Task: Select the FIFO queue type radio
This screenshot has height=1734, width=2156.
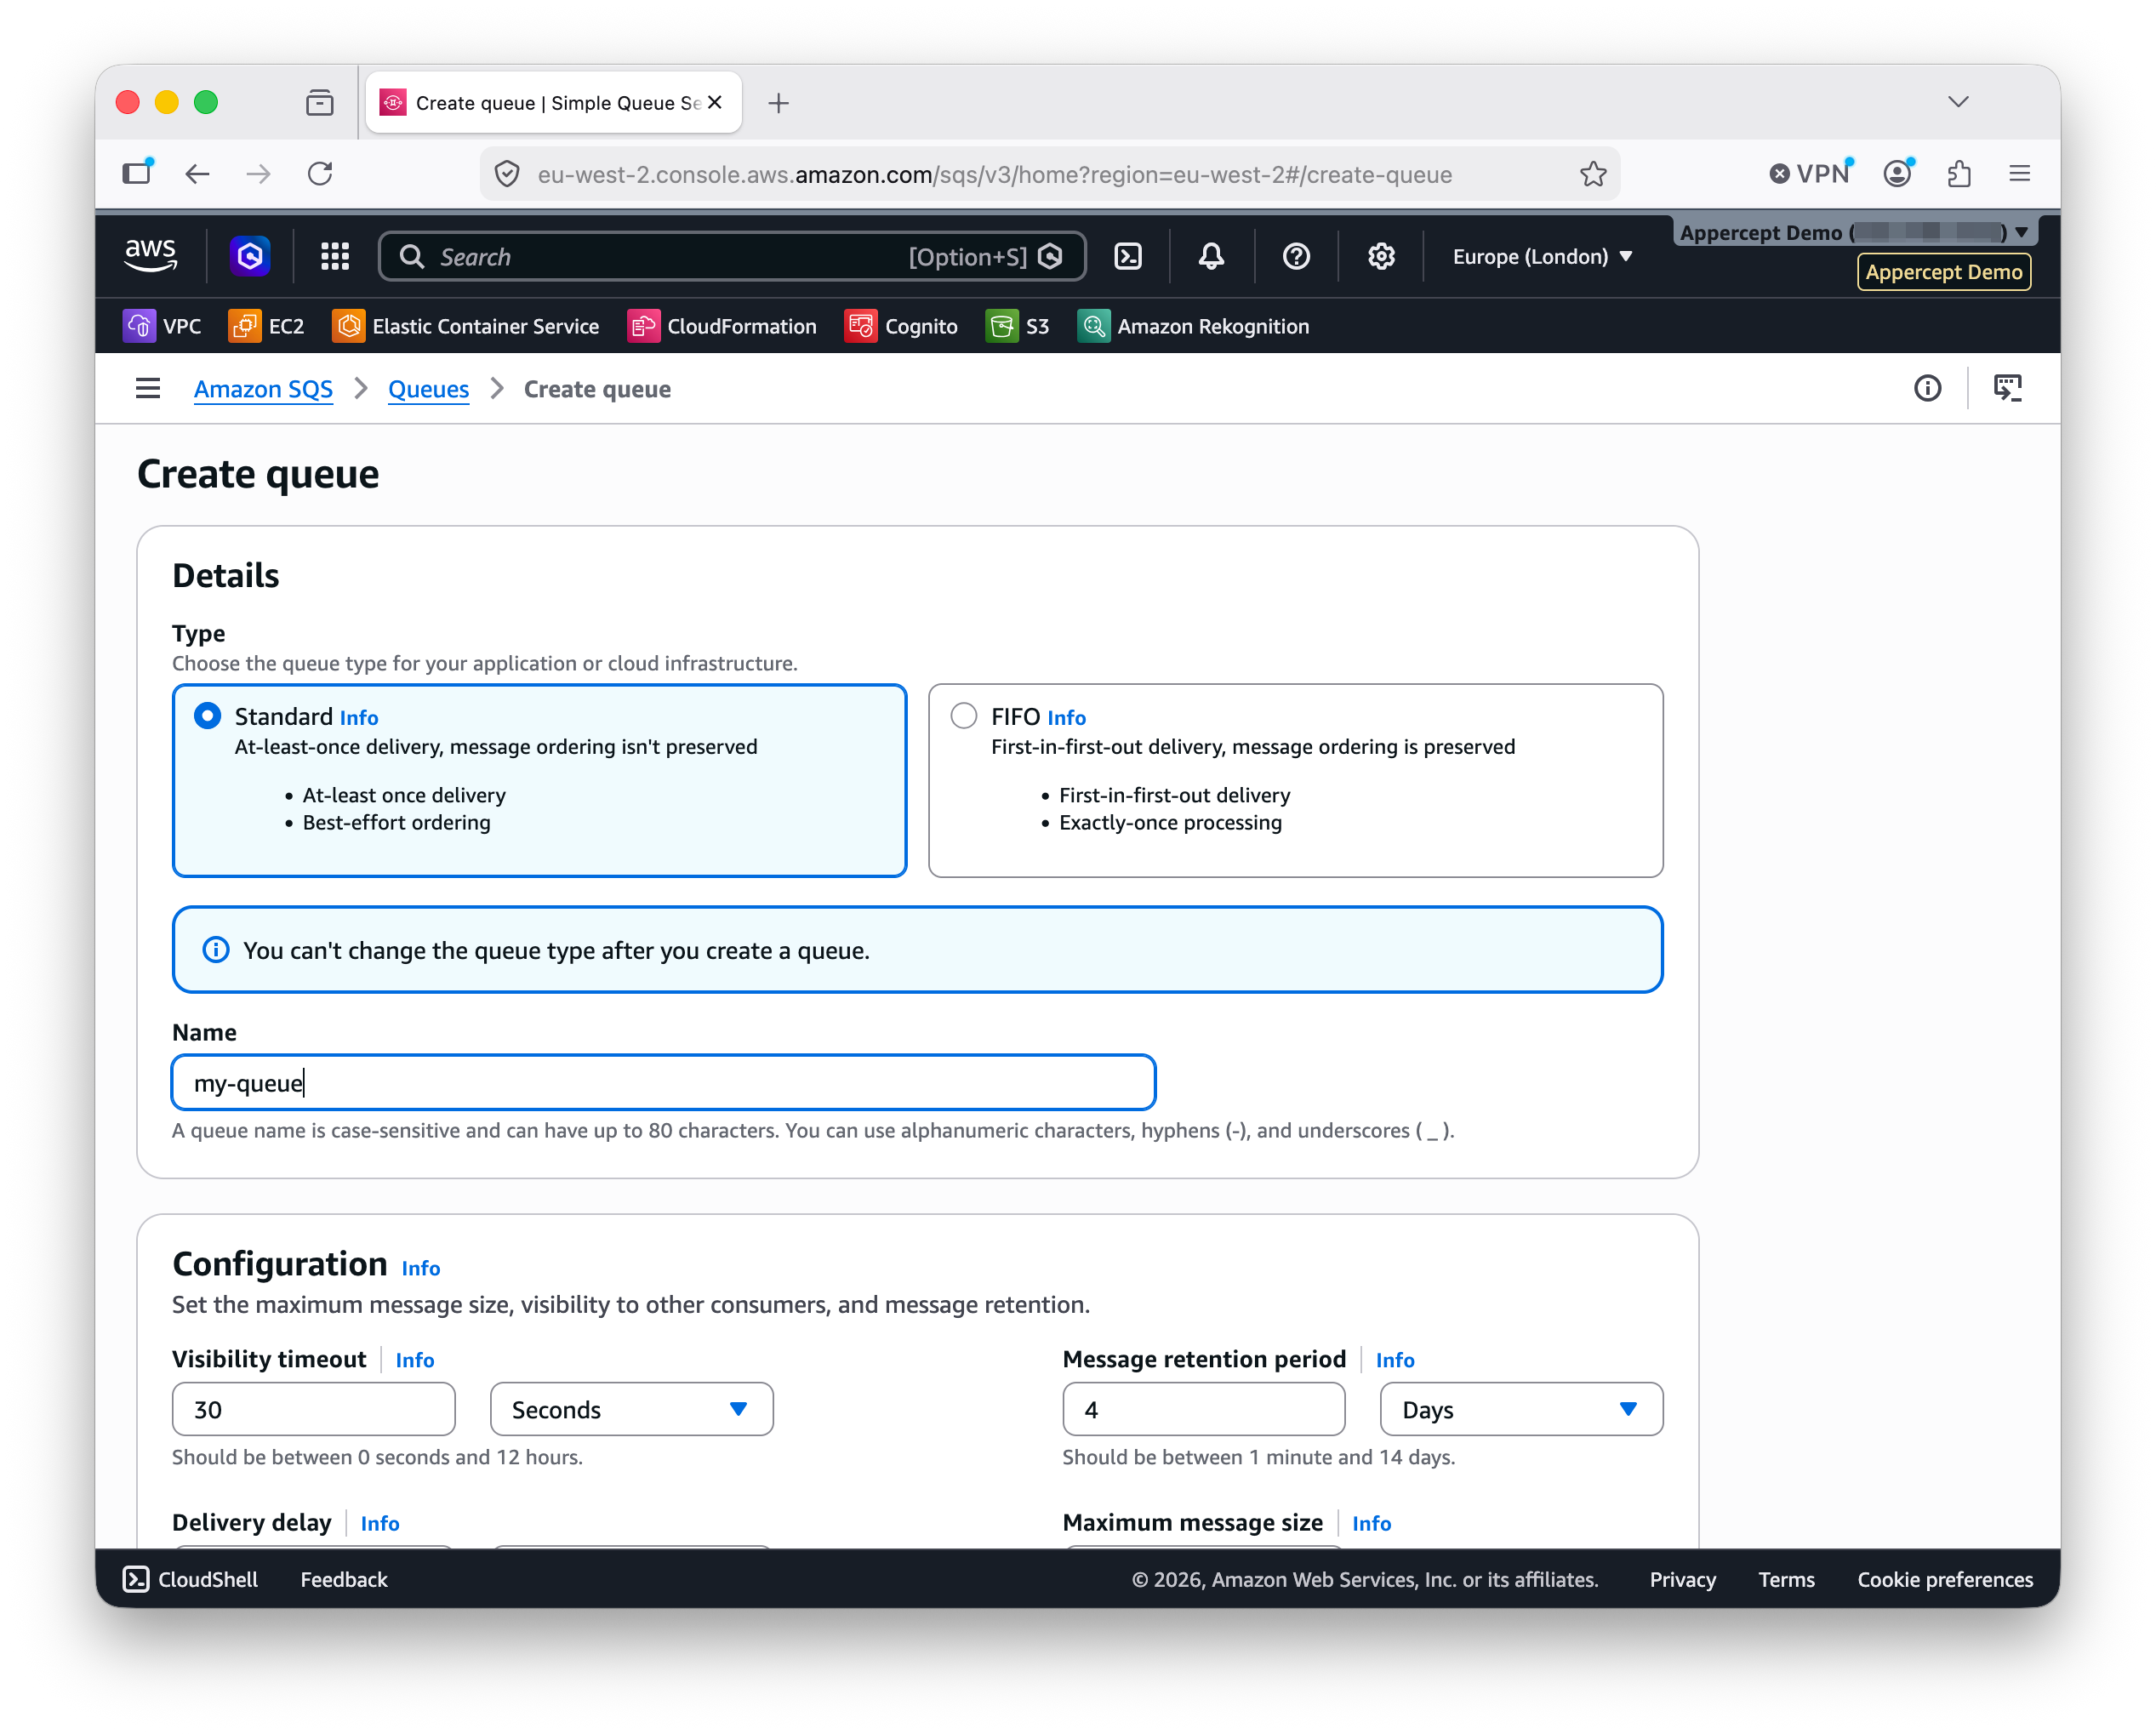Action: click(x=963, y=716)
